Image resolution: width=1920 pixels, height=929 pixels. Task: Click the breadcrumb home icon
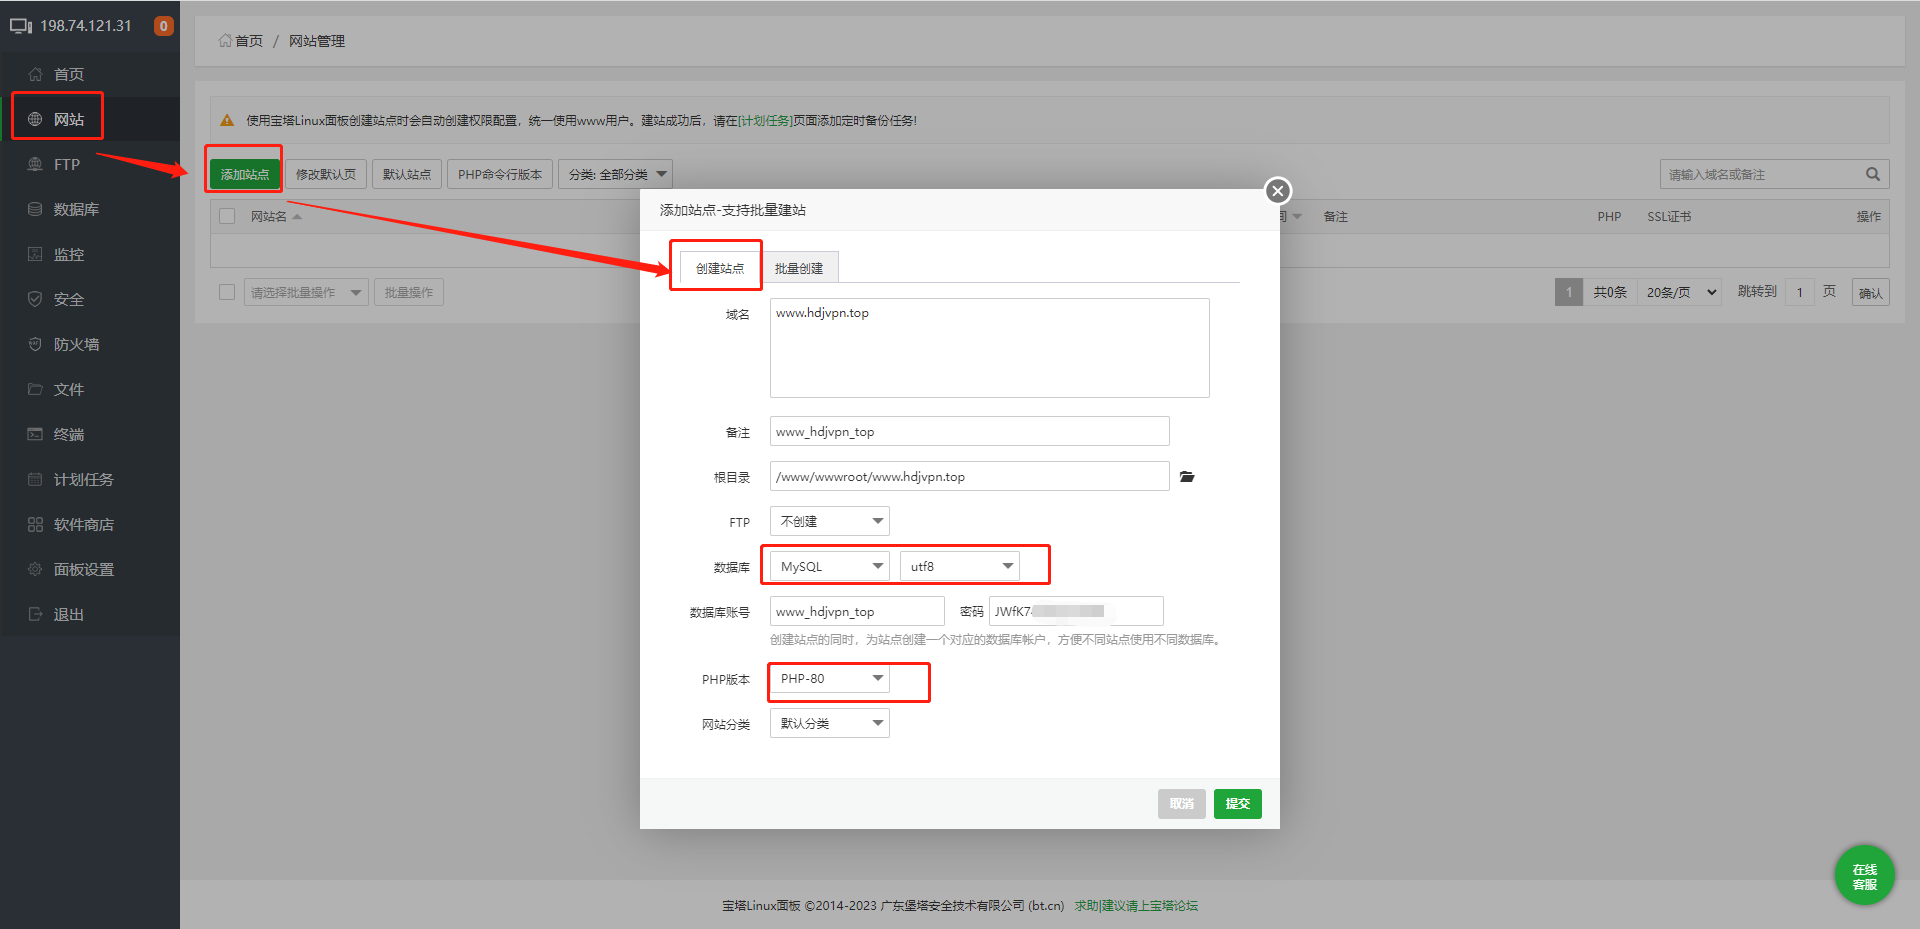pos(225,41)
